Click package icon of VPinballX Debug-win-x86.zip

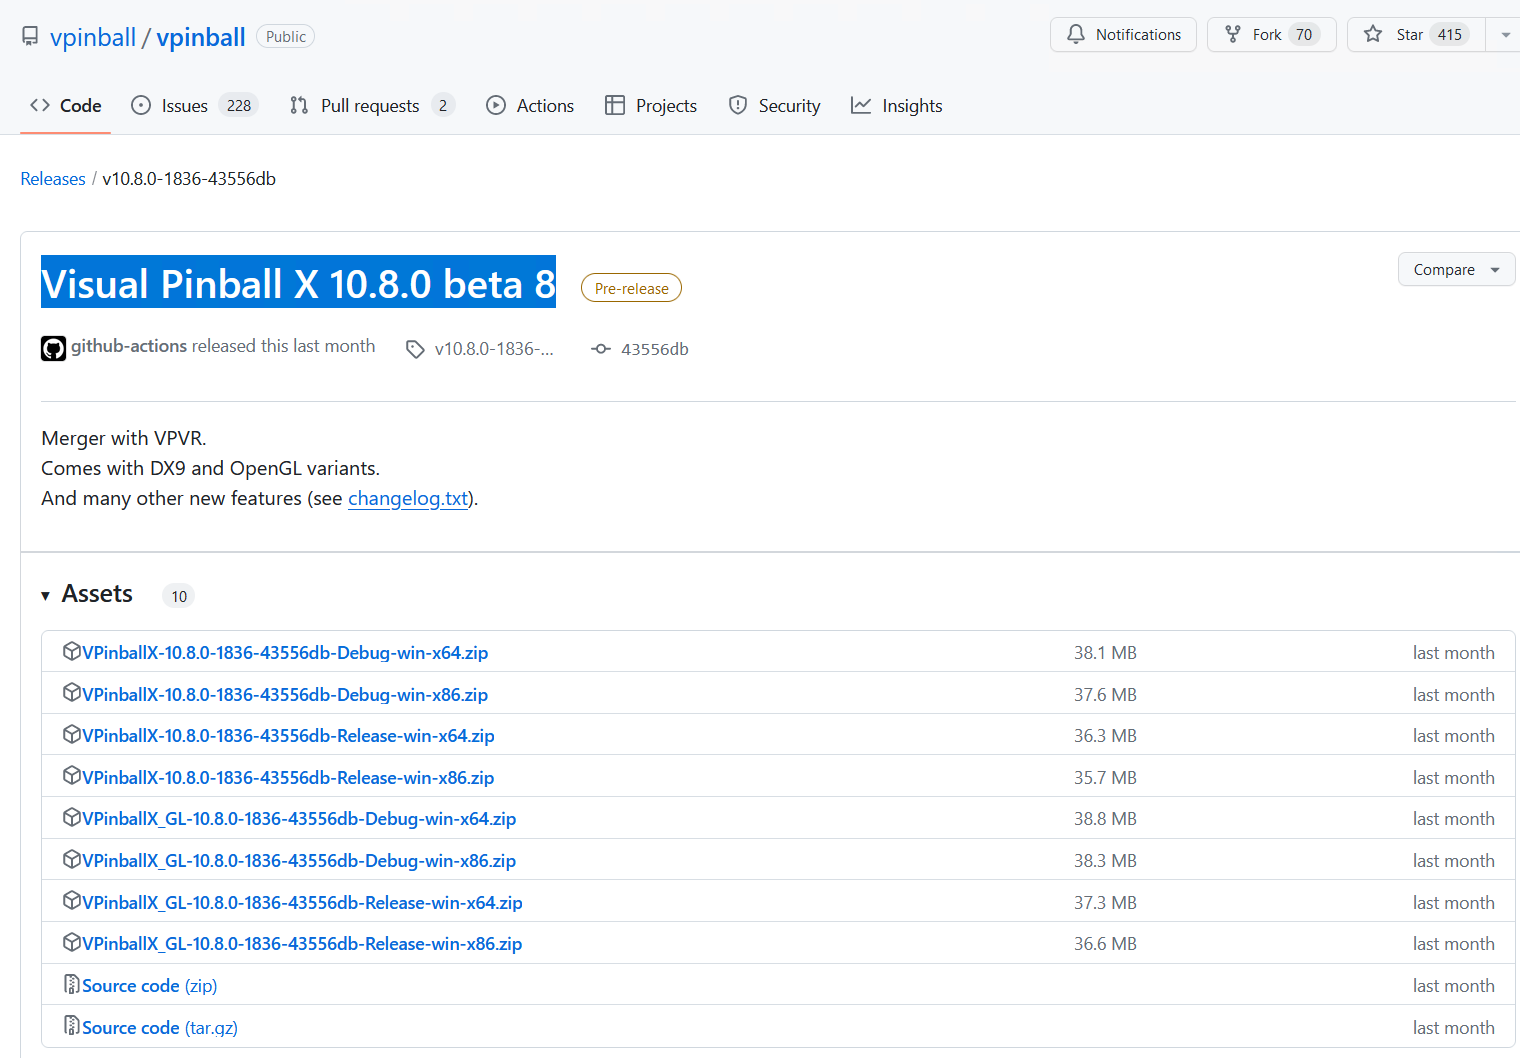(71, 693)
